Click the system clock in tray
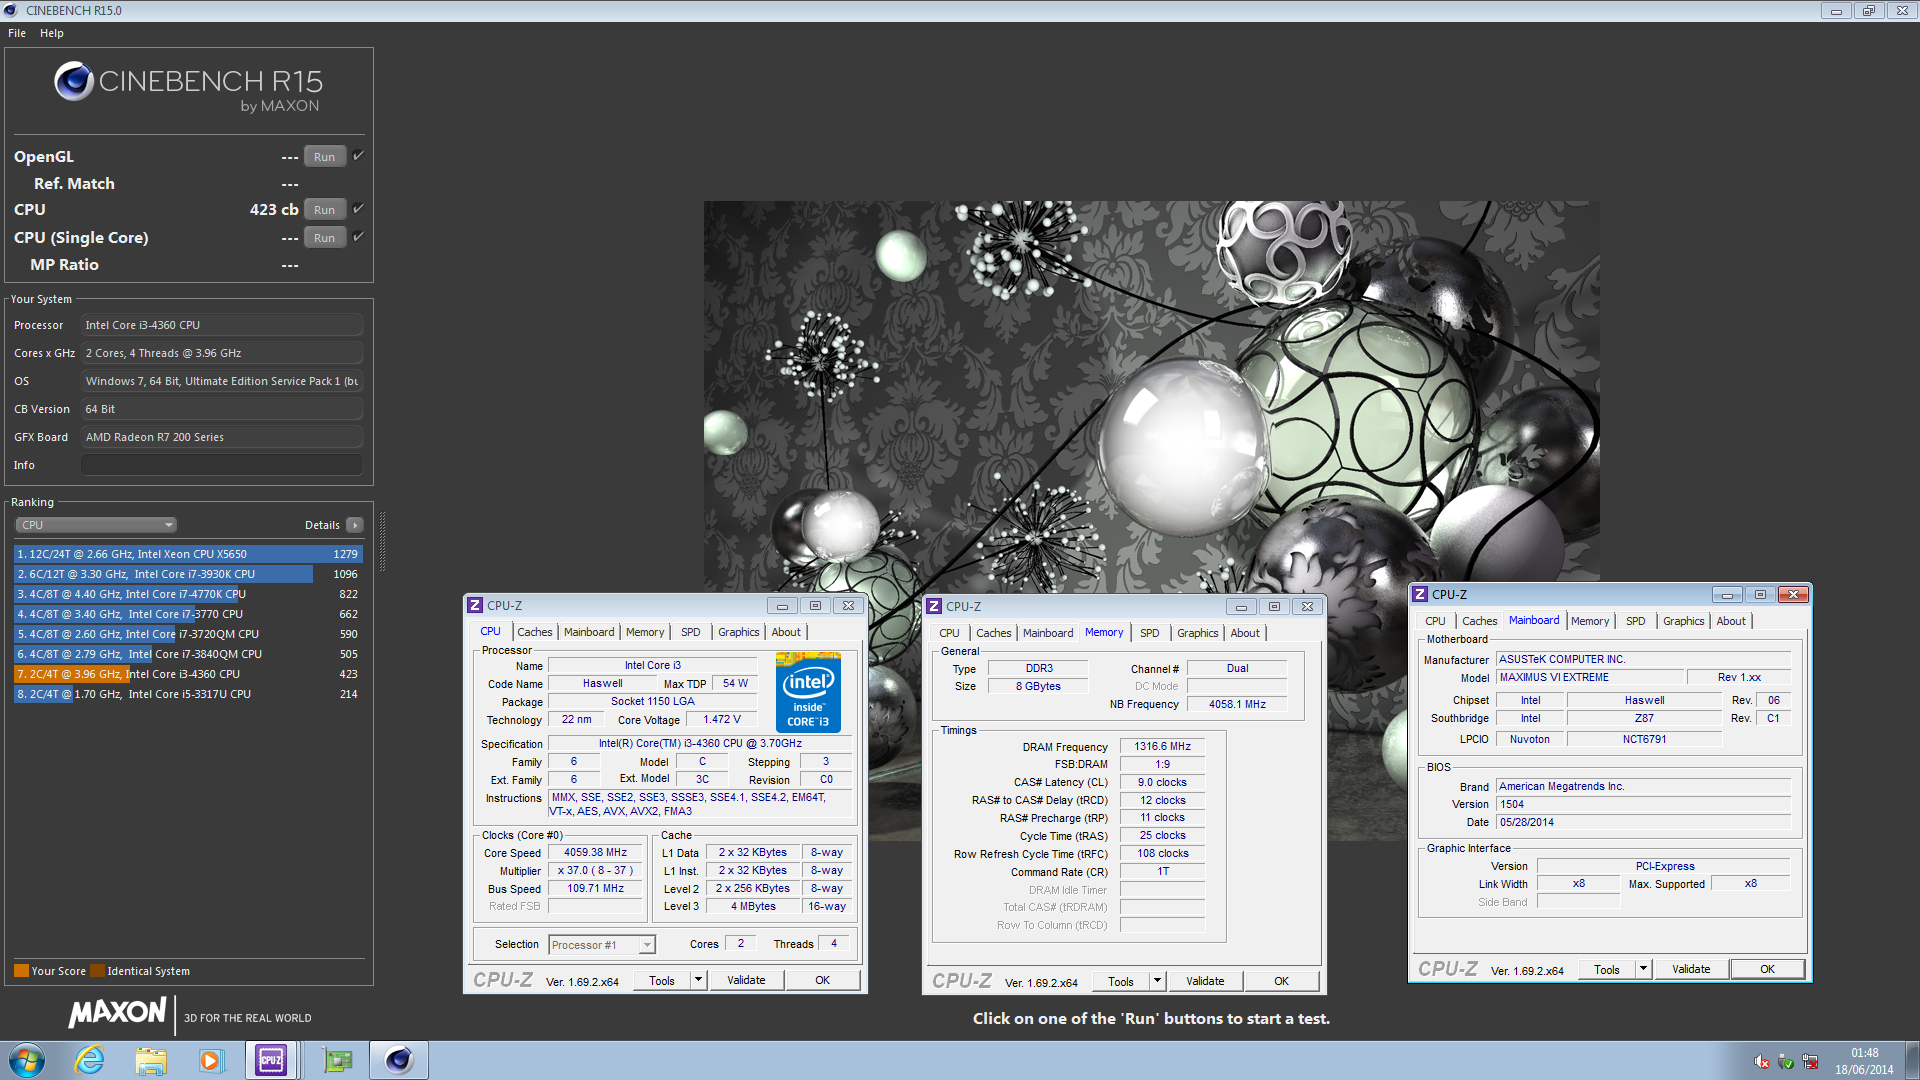1920x1080 pixels. [x=1864, y=1061]
